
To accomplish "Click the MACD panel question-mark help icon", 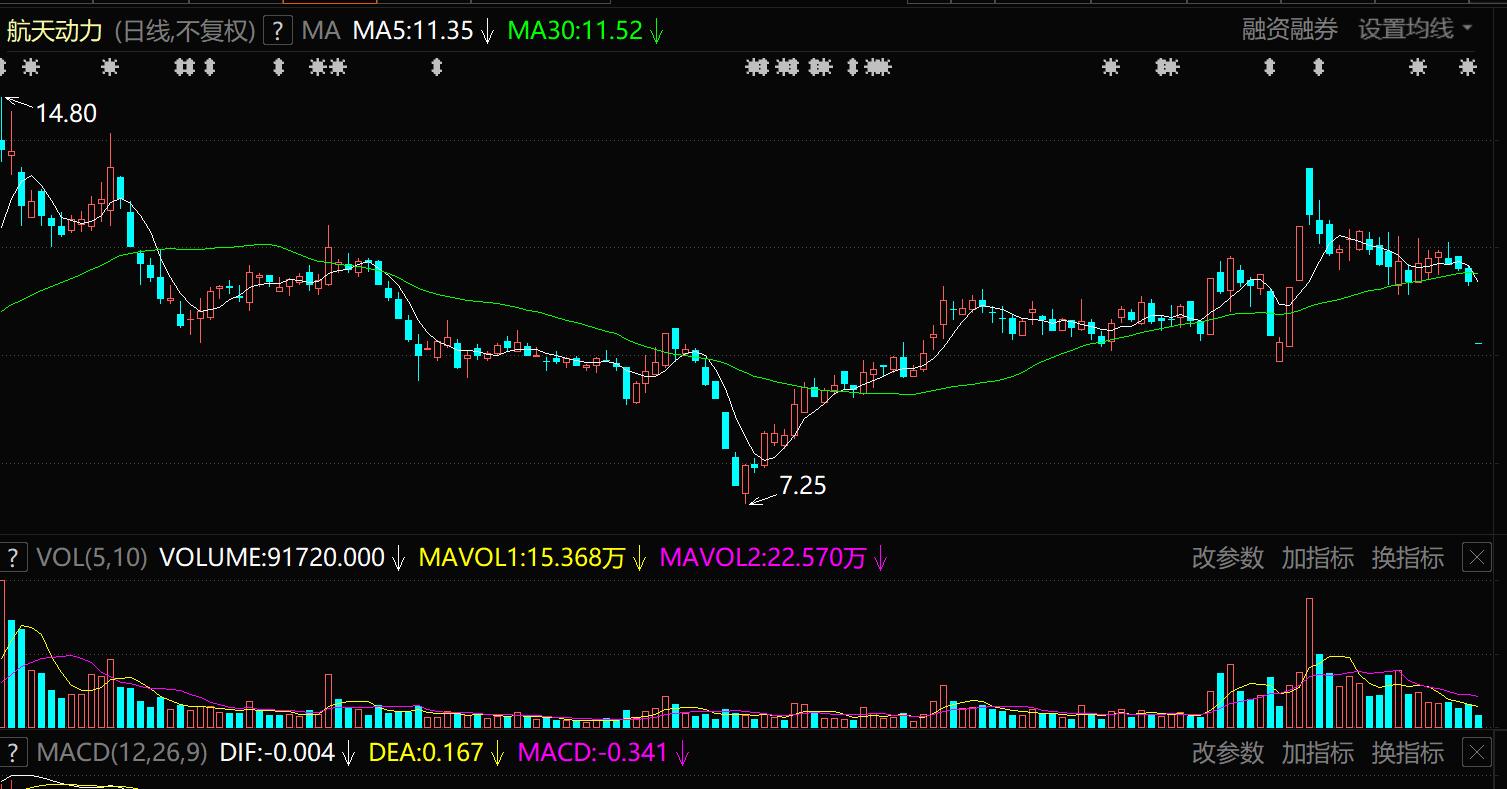I will 12,752.
